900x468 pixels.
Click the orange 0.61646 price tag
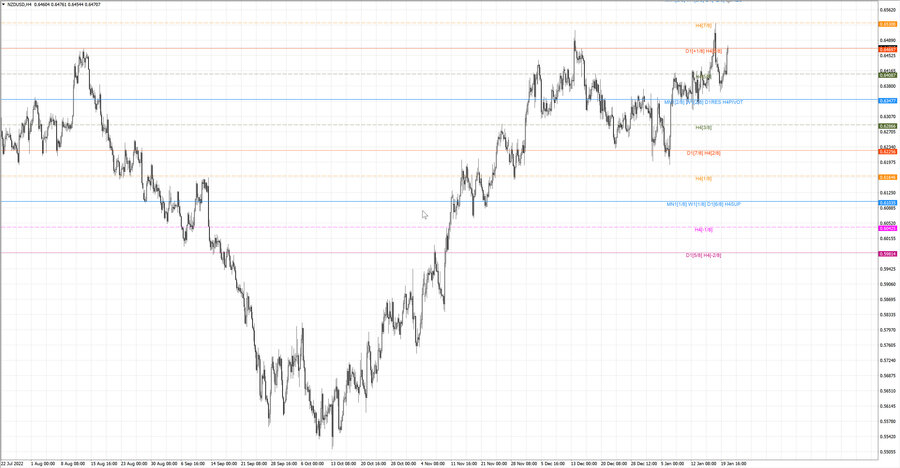pos(888,177)
